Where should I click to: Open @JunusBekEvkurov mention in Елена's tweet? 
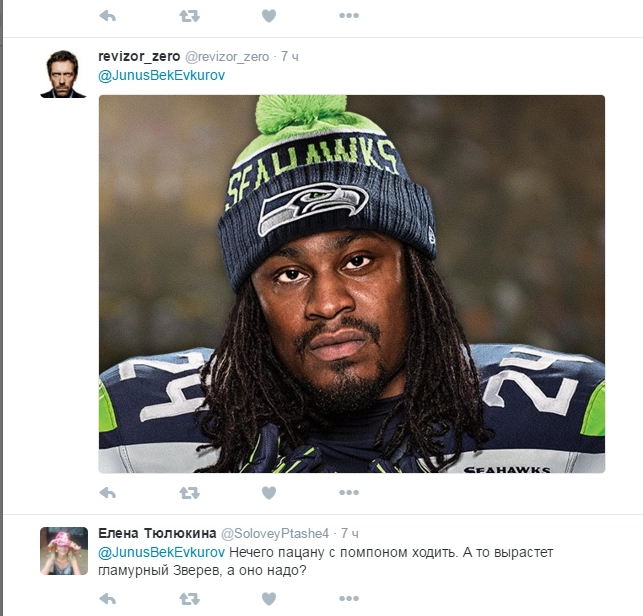[162, 552]
